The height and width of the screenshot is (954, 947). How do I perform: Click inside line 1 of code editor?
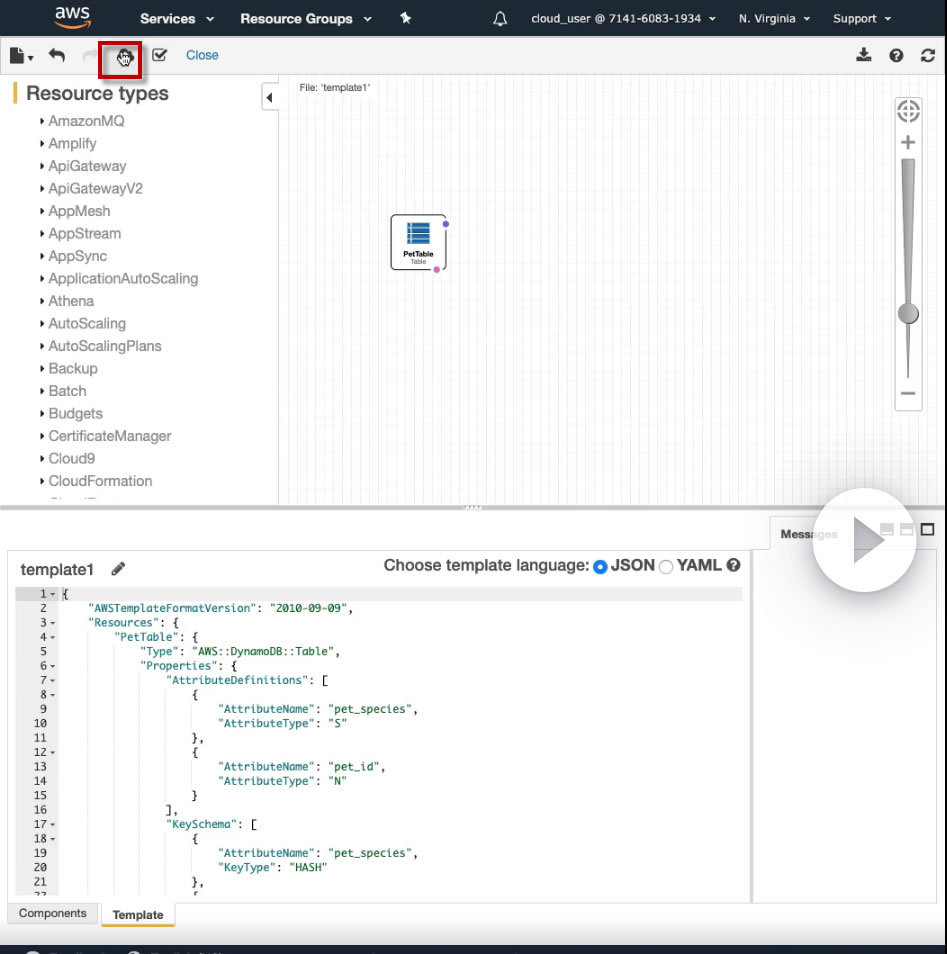click(402, 594)
